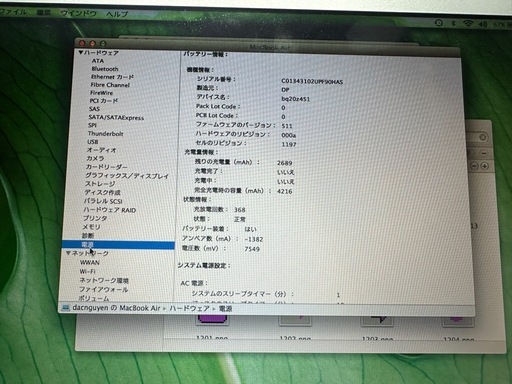This screenshot has height=384, width=512.
Task: Select ネットワーク環境 entry
Action: (x=104, y=280)
